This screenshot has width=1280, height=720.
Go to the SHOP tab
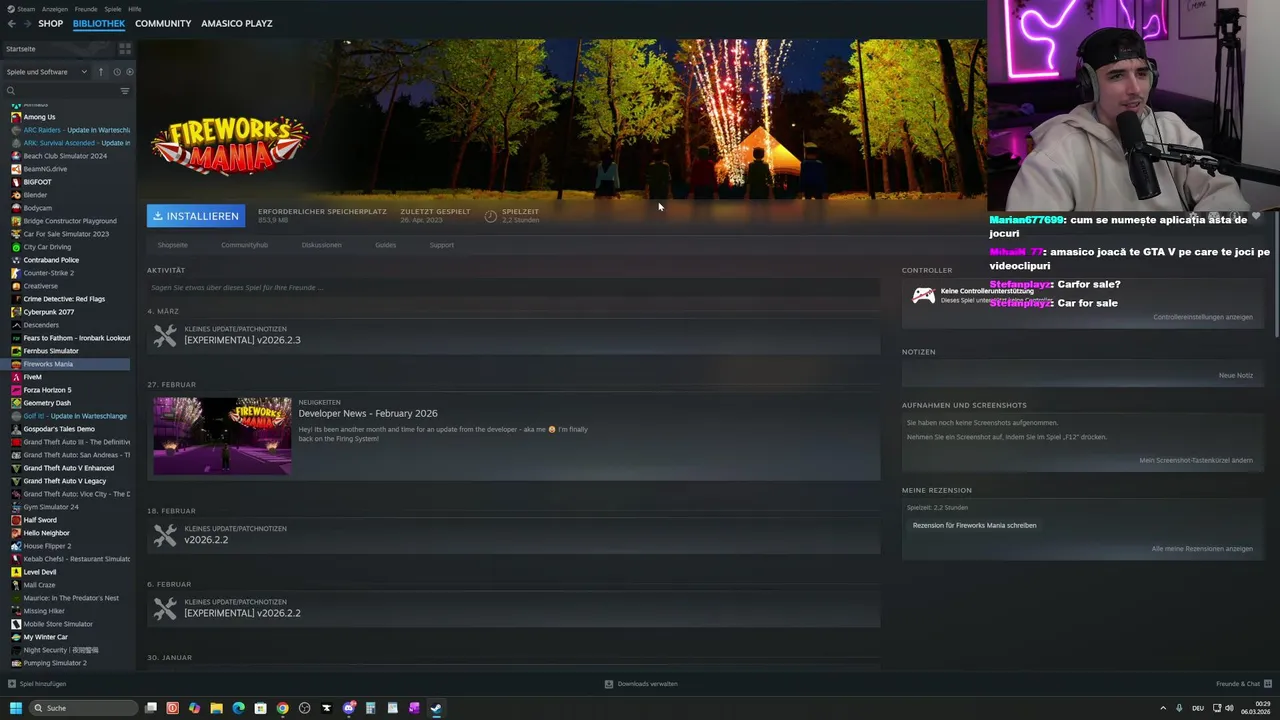click(50, 23)
